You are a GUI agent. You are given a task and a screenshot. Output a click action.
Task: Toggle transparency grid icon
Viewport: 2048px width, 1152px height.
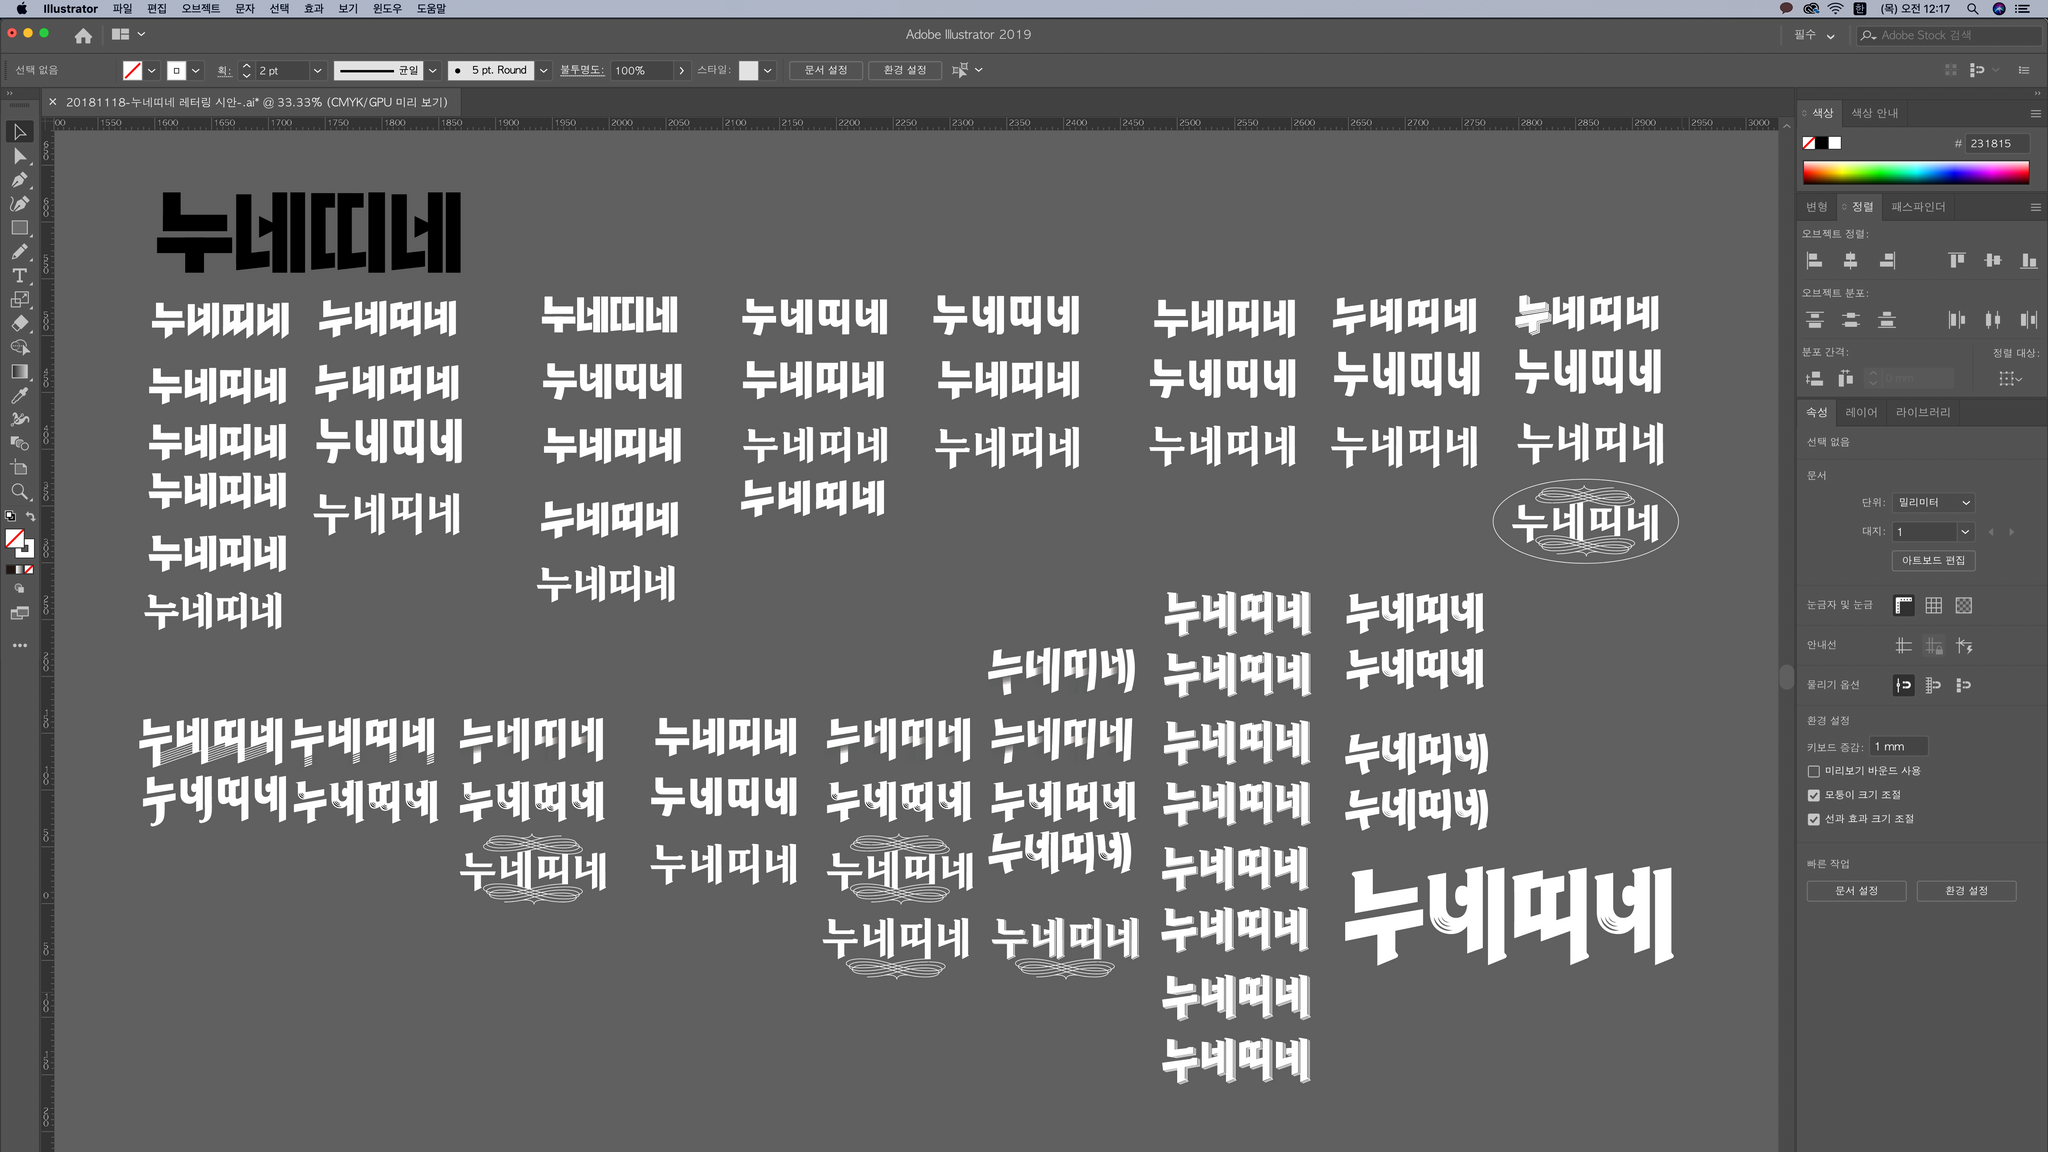click(x=1964, y=606)
